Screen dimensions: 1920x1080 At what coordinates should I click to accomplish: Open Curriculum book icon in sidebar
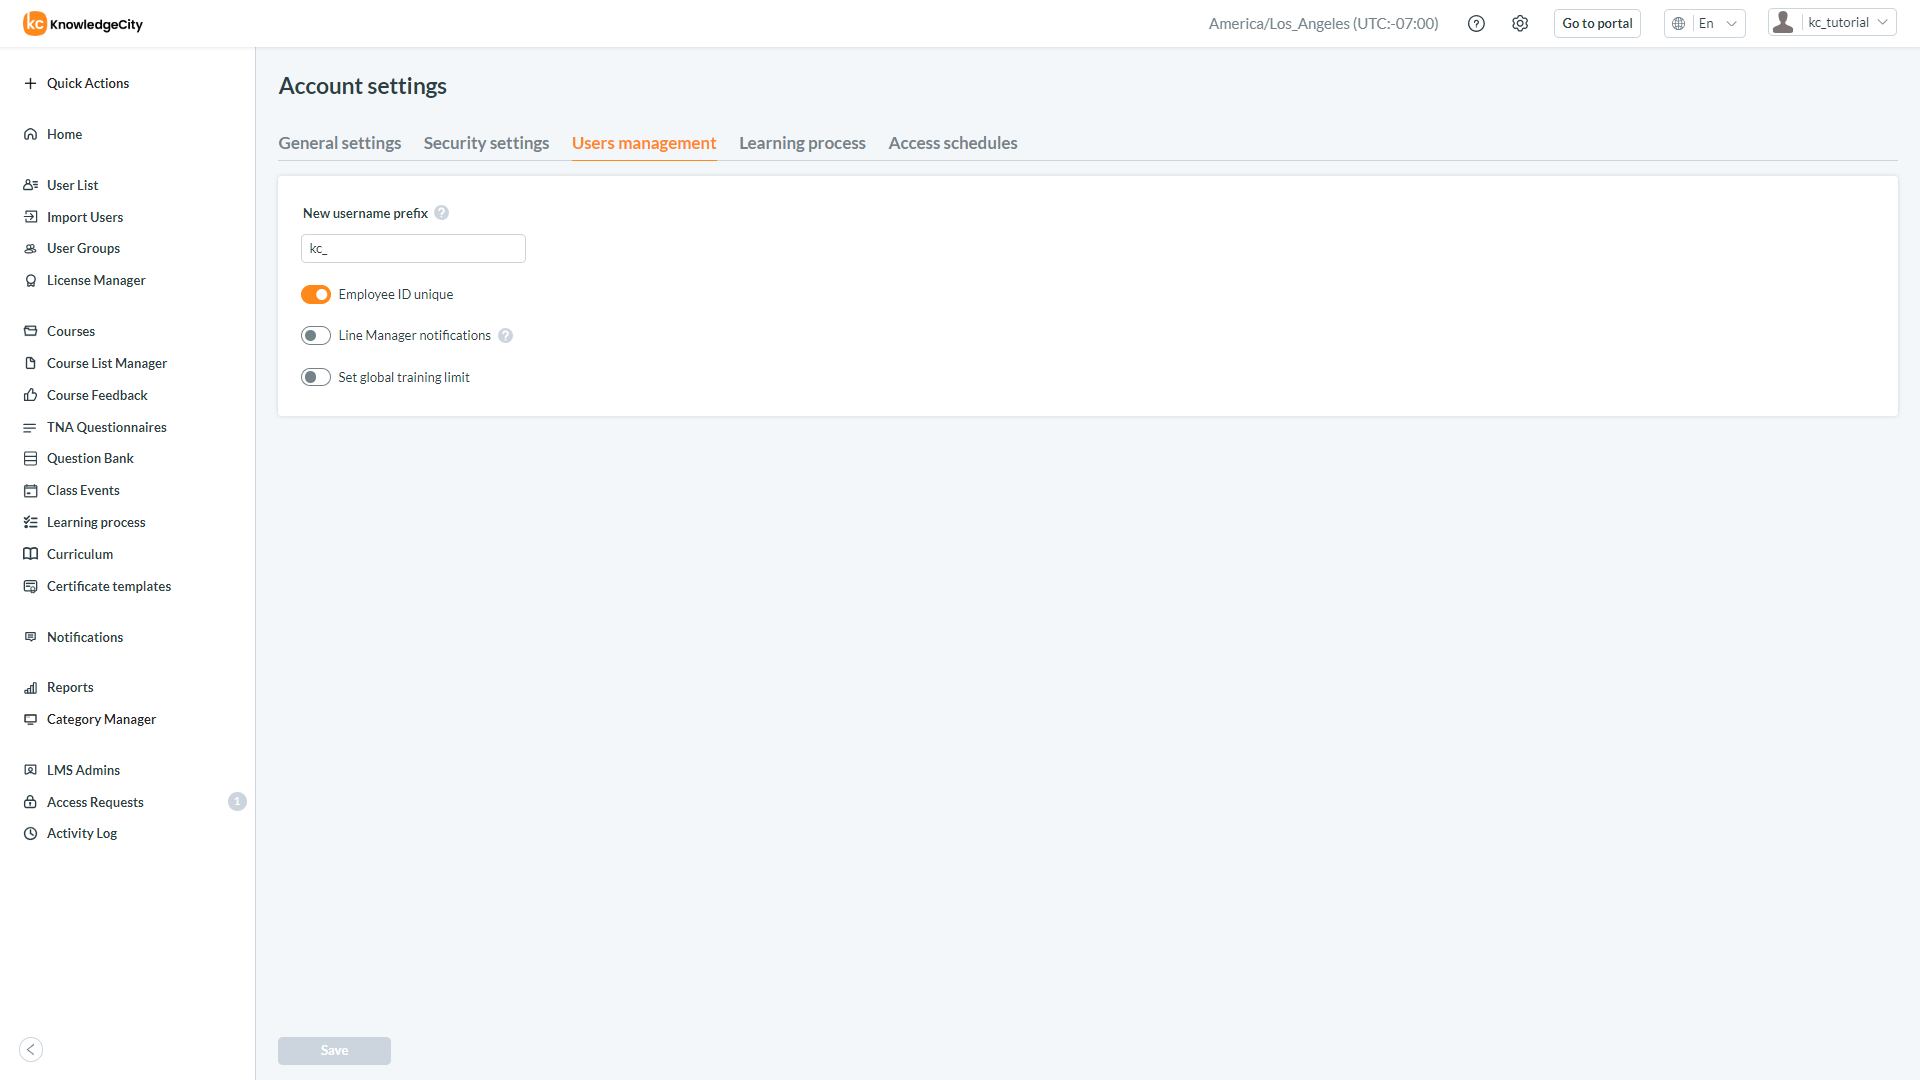(31, 555)
